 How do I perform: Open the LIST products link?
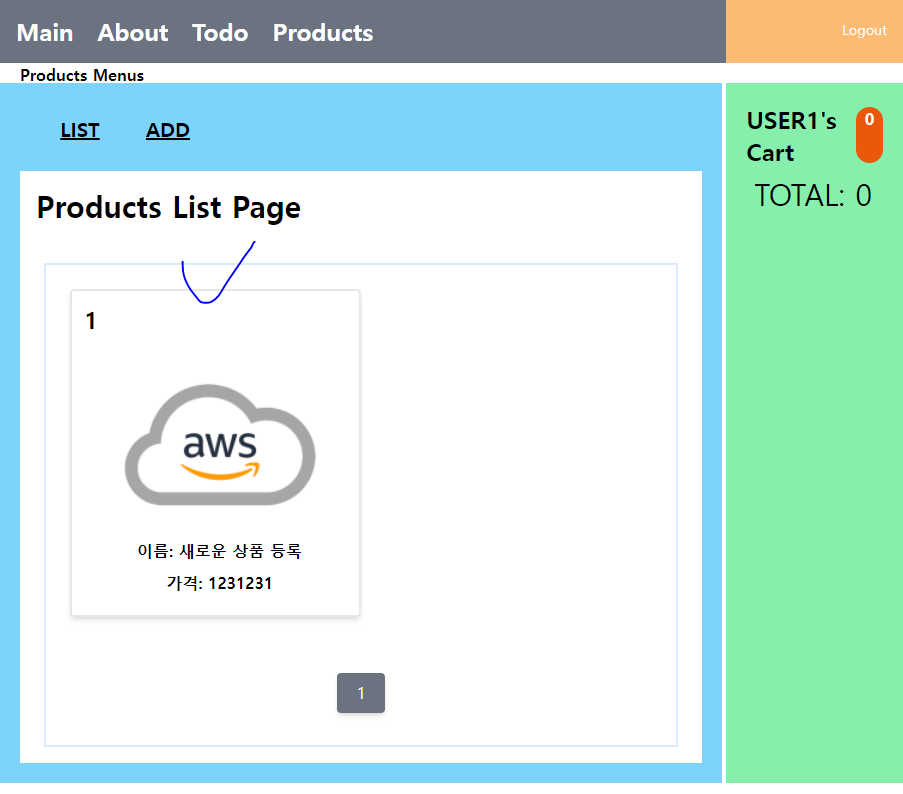click(80, 131)
